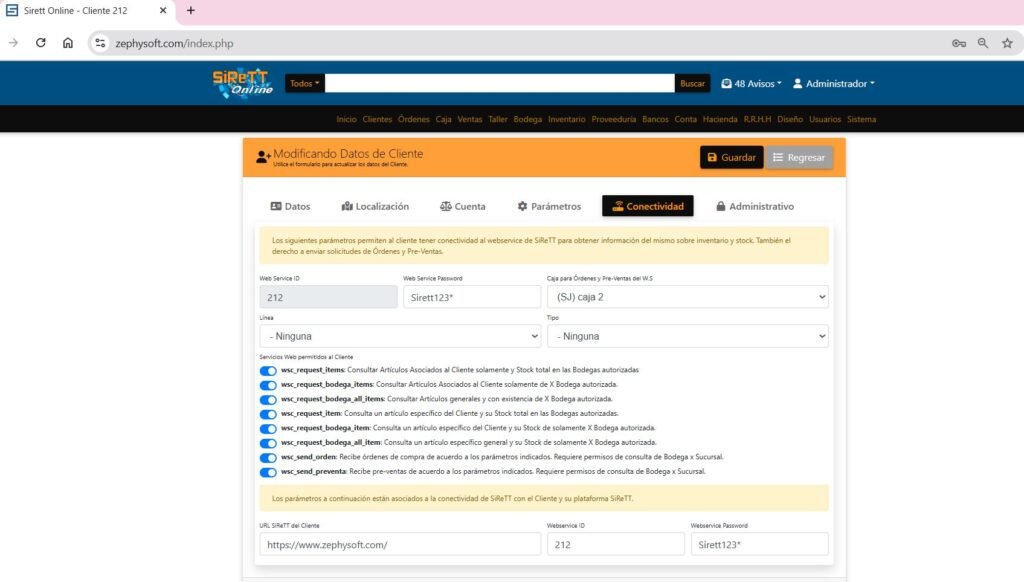This screenshot has width=1024, height=582.
Task: Click the saved passwords key icon
Action: [x=958, y=43]
